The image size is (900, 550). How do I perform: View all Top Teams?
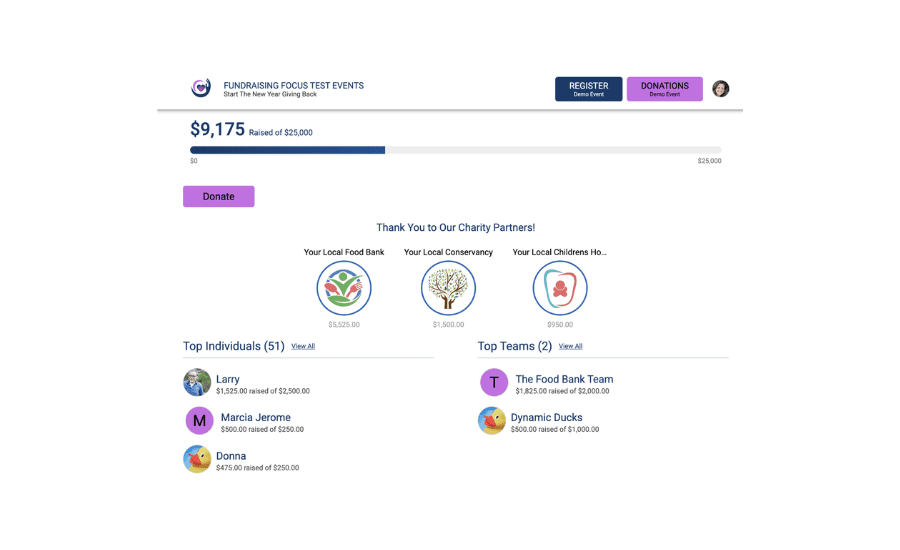(x=570, y=346)
